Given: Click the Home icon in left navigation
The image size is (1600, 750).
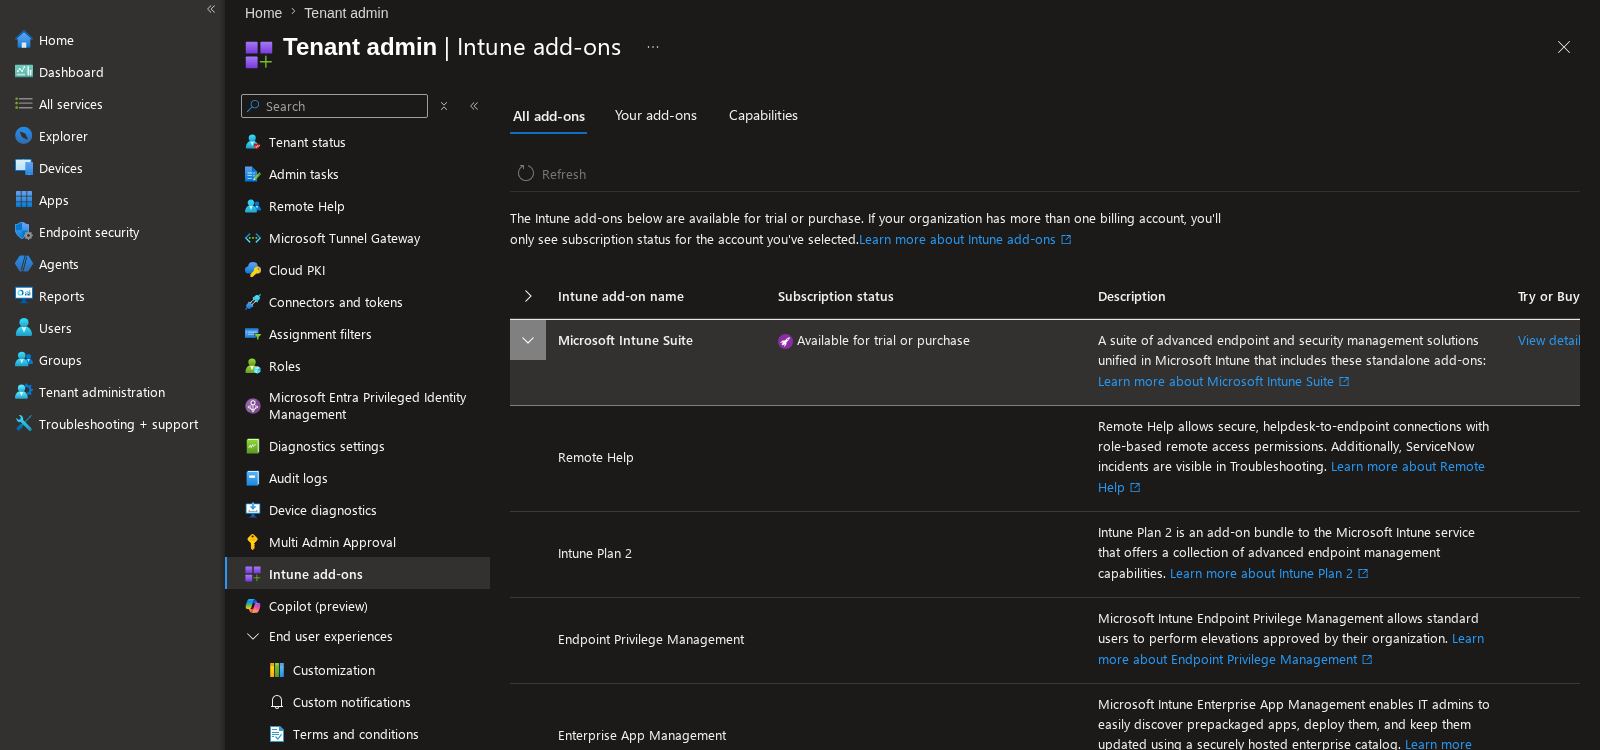Looking at the screenshot, I should [x=24, y=40].
